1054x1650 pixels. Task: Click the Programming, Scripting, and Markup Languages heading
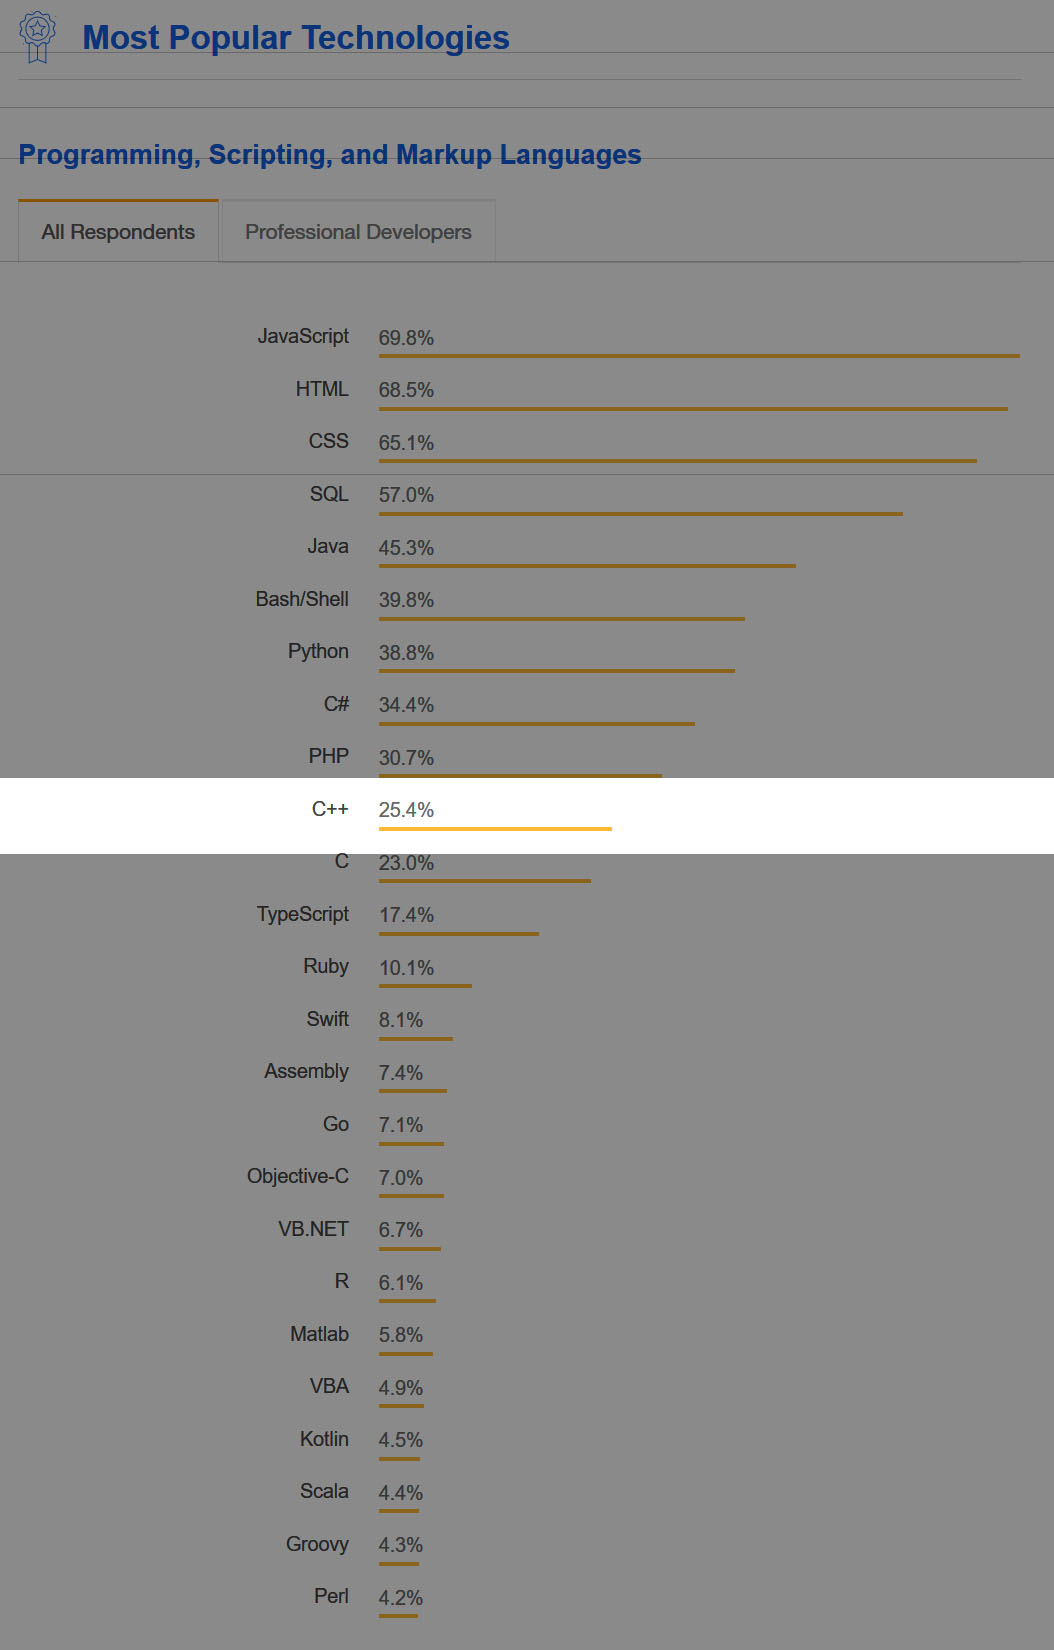pyautogui.click(x=330, y=155)
